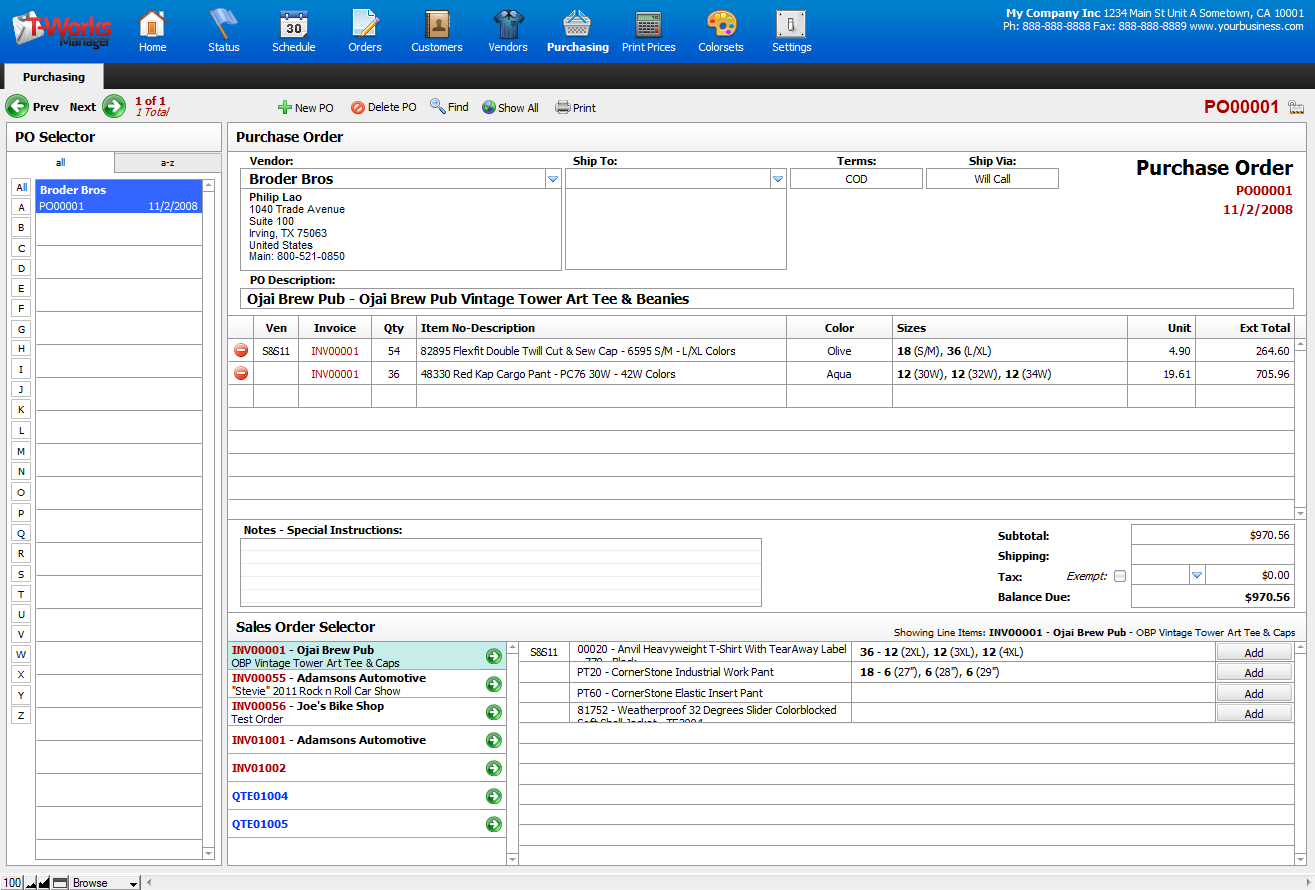Click Show All in the toolbar

pyautogui.click(x=510, y=107)
